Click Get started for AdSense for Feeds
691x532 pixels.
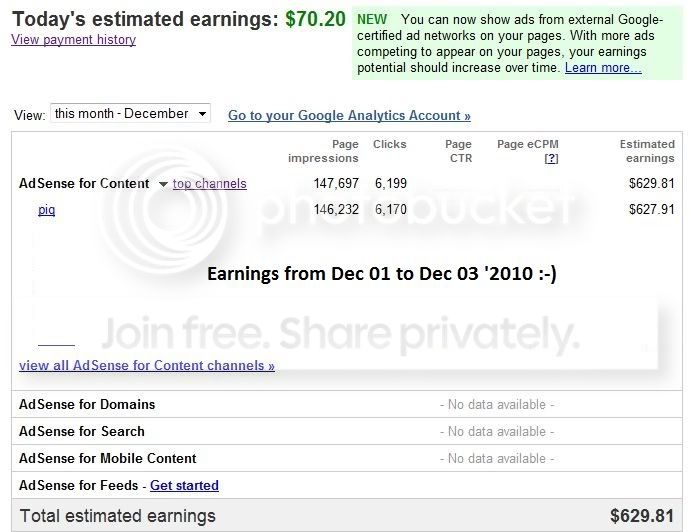click(184, 486)
